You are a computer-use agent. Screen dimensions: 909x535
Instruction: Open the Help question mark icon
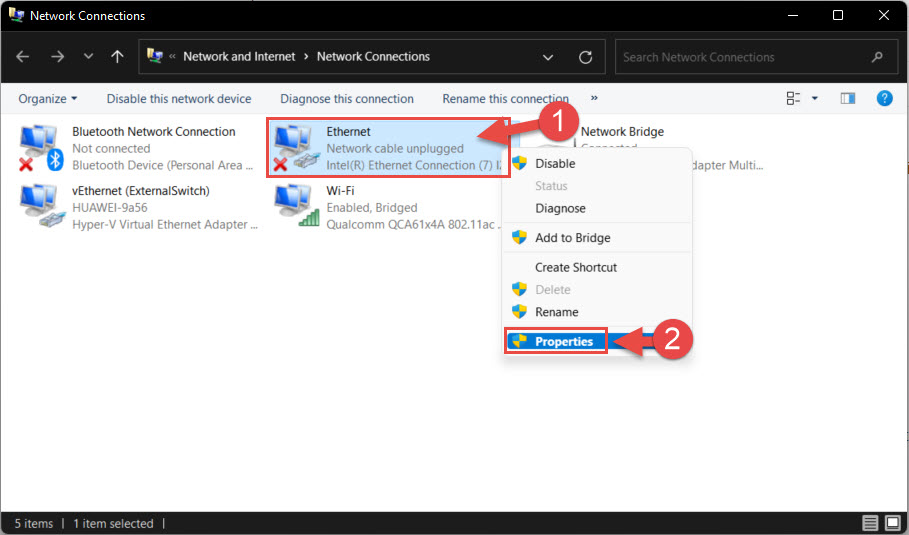(x=884, y=99)
